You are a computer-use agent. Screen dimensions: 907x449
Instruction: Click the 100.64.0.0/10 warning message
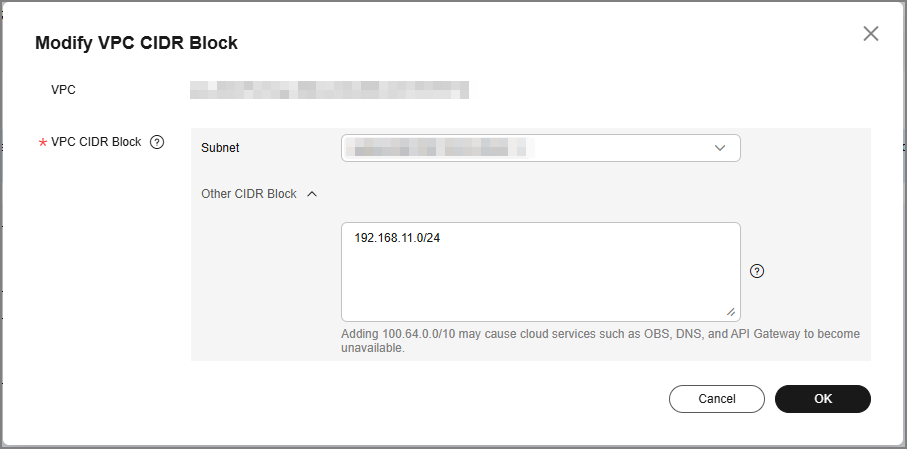tap(600, 341)
